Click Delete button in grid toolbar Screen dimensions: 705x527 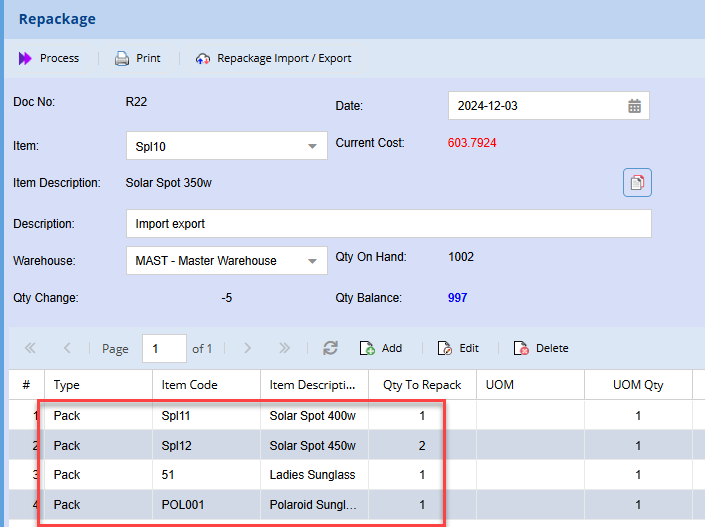pos(540,348)
